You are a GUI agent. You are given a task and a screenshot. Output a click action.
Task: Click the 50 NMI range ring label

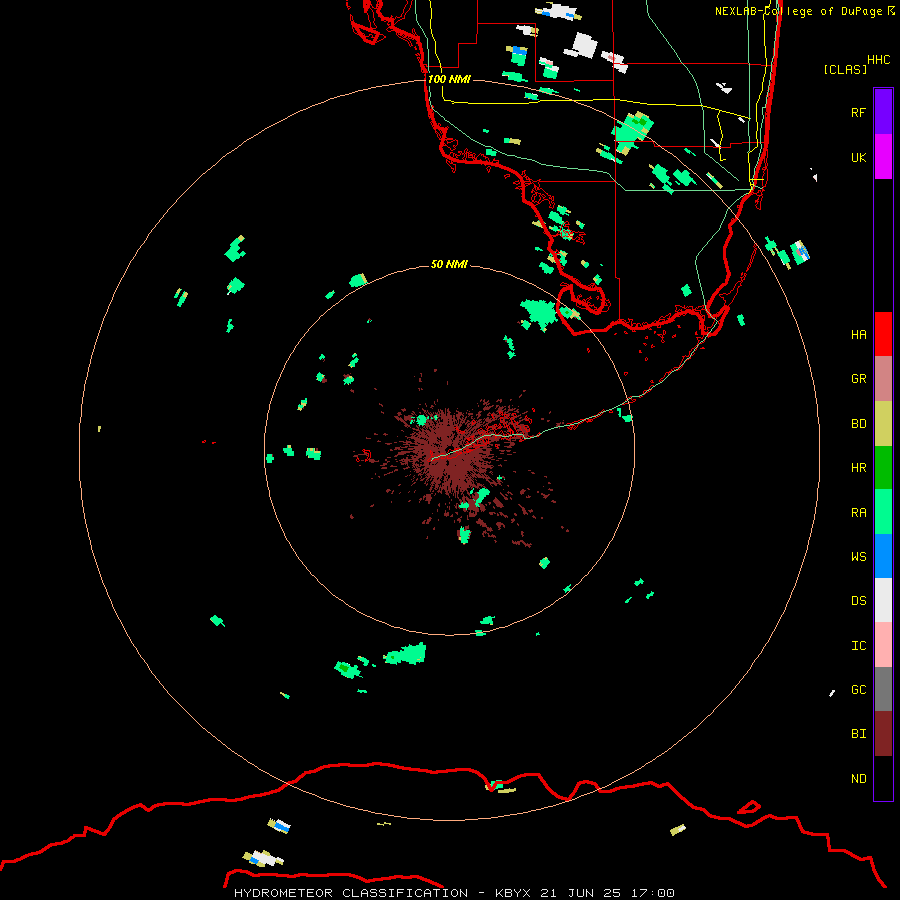tap(449, 264)
